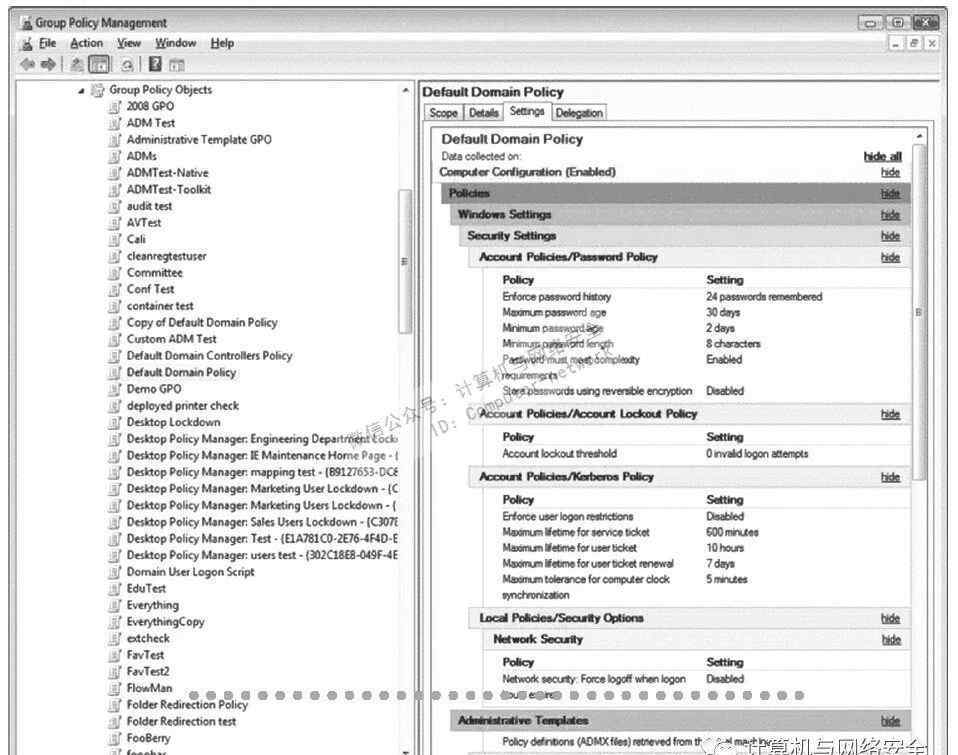Select Default Domain Controllers Policy GPO

click(x=210, y=356)
